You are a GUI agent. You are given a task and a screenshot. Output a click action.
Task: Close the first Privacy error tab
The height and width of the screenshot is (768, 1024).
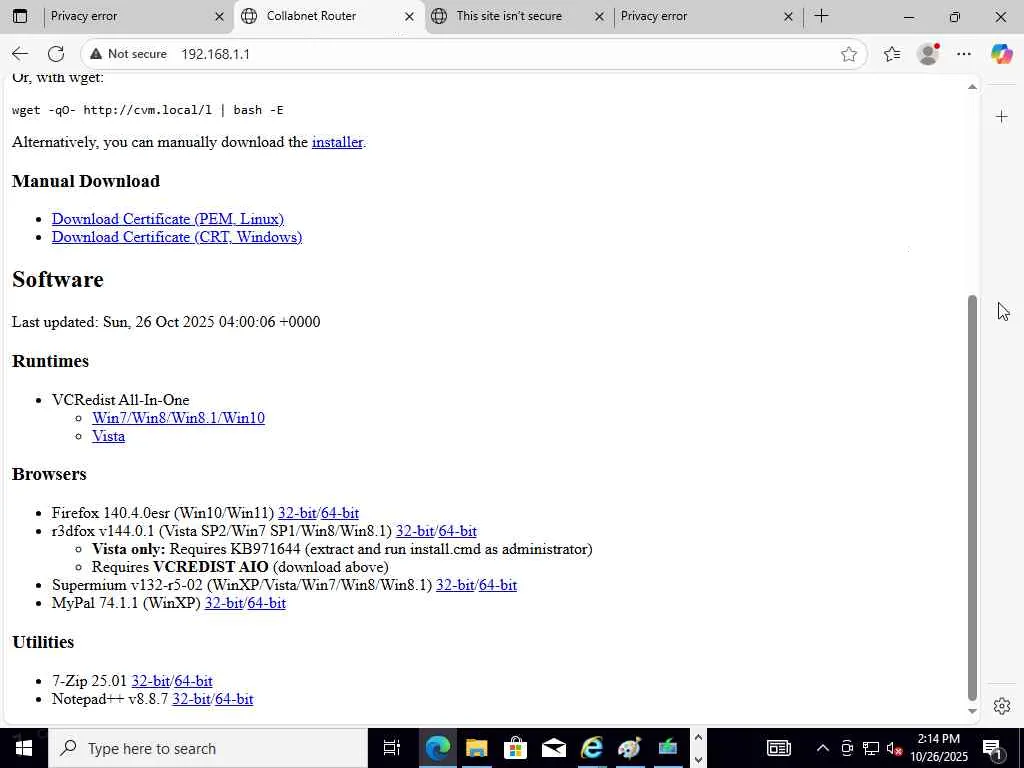coord(219,16)
